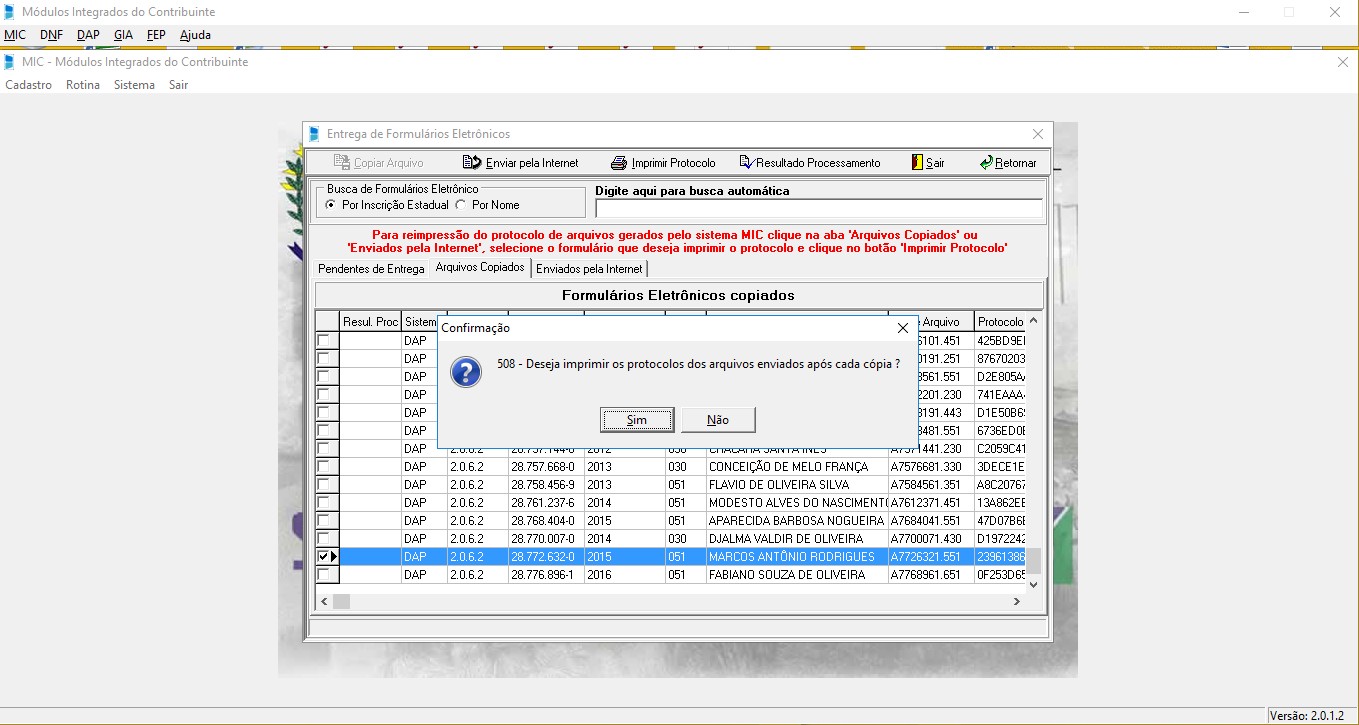Image resolution: width=1359 pixels, height=725 pixels.
Task: Select the APARECIDA BARBOSA NOGUEIRA cell
Action: (x=797, y=521)
